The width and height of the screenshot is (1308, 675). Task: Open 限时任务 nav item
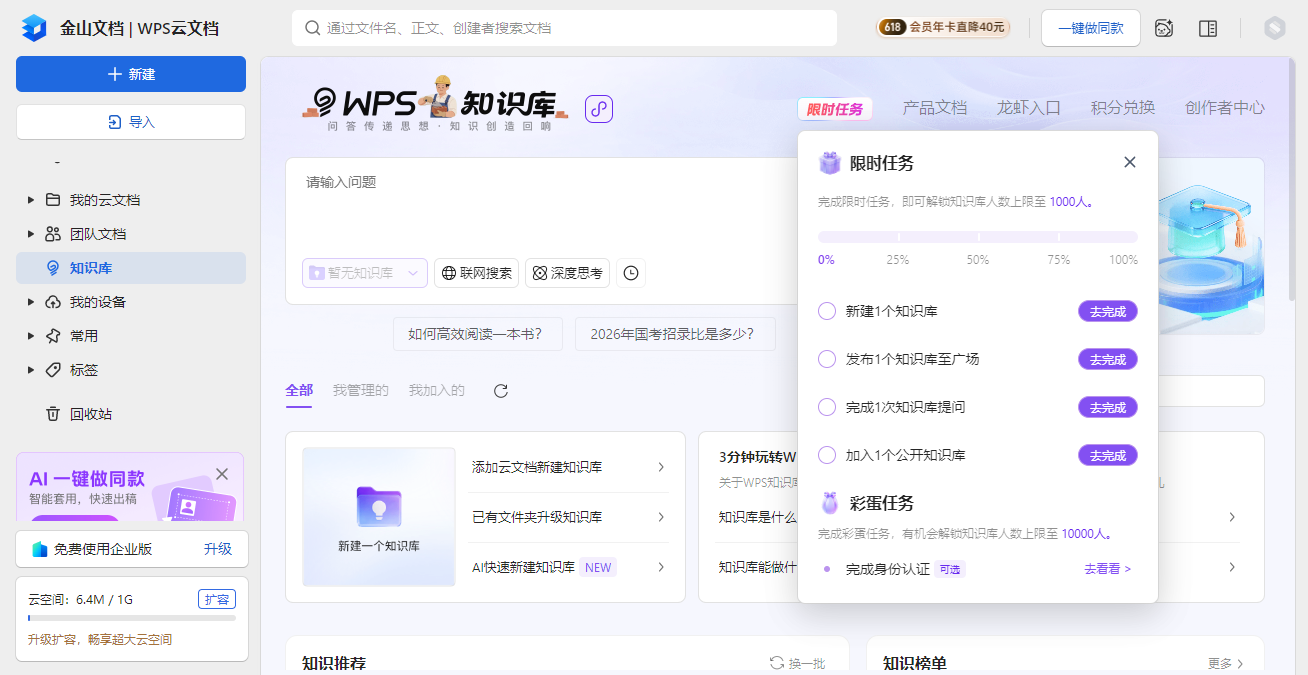coord(835,109)
